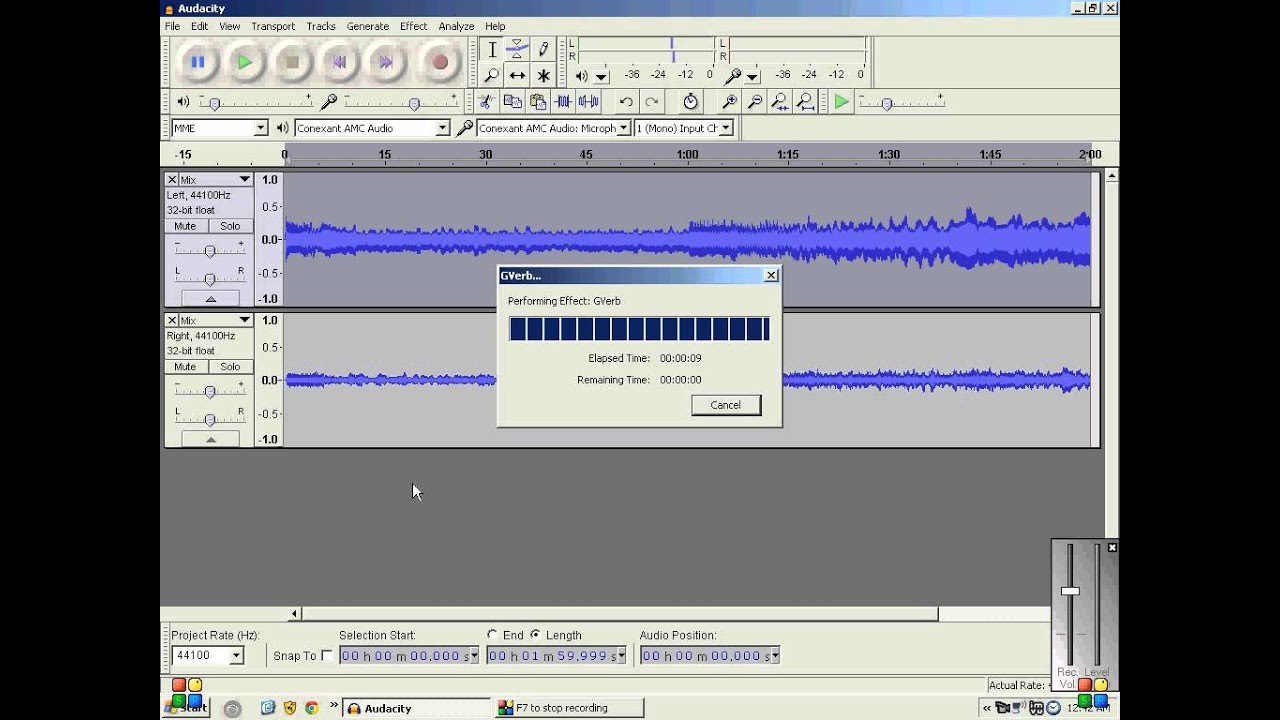The height and width of the screenshot is (720, 1280).
Task: Click Audacity taskbar button
Action: [417, 708]
